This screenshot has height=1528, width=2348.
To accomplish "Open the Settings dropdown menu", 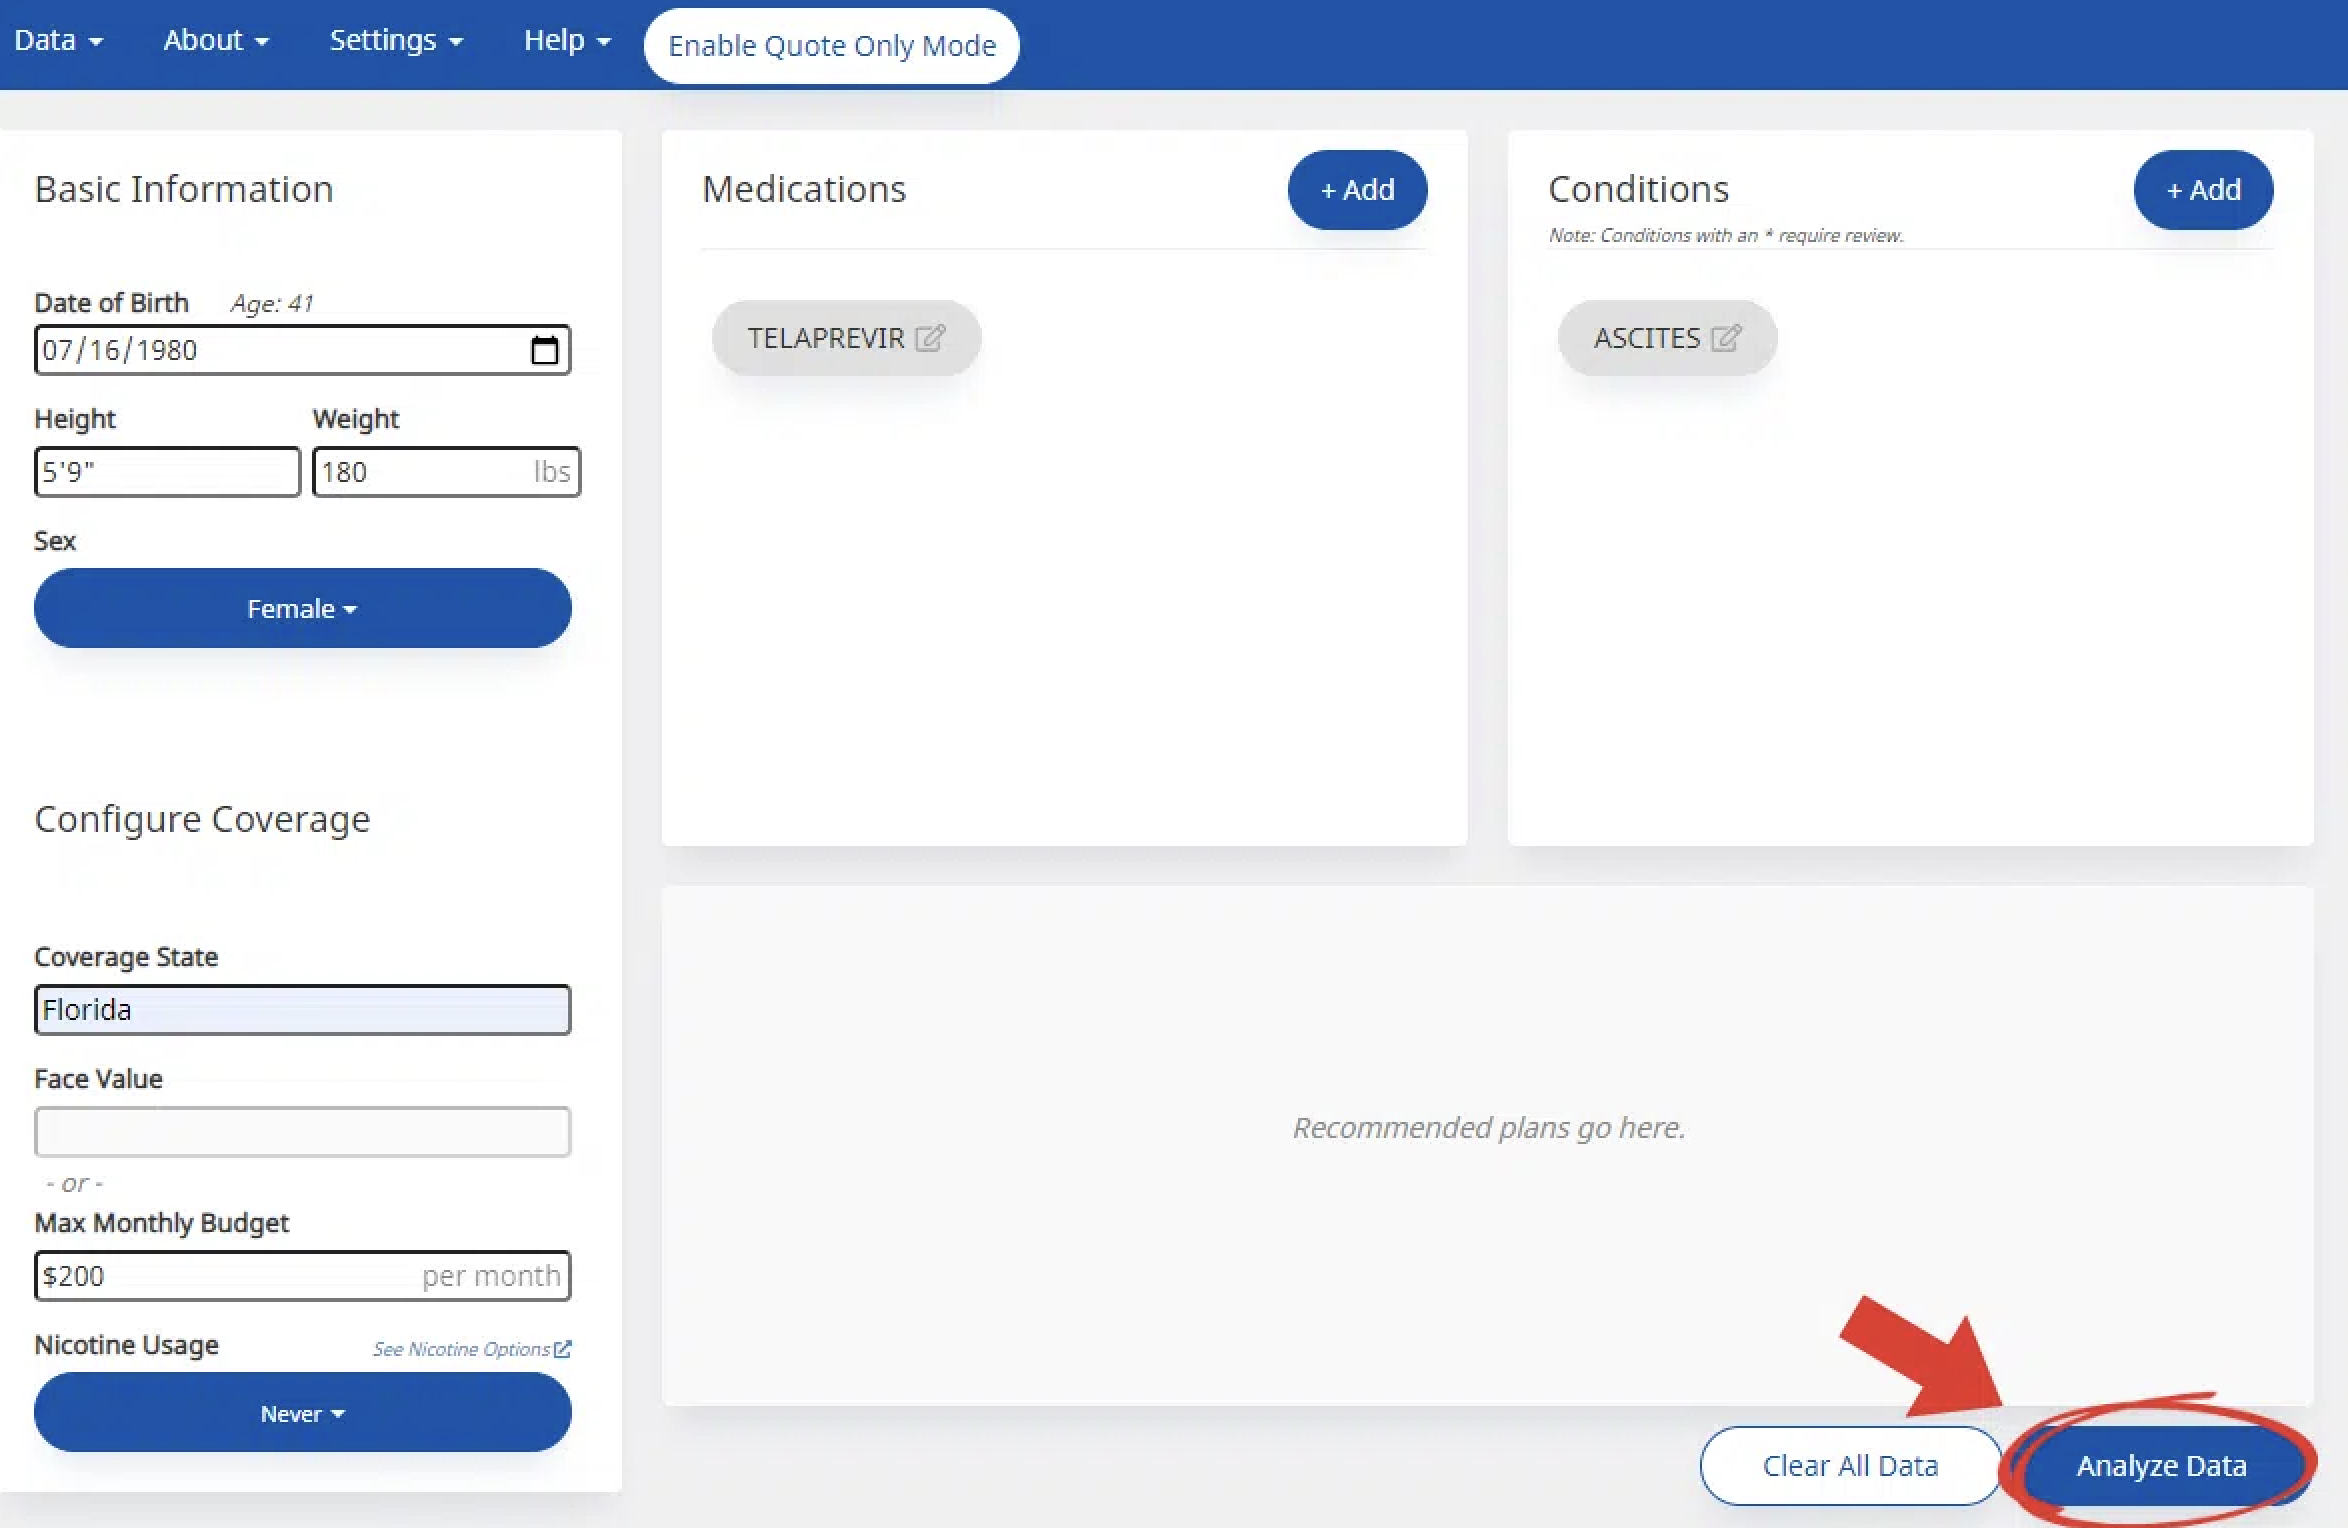I will point(395,40).
